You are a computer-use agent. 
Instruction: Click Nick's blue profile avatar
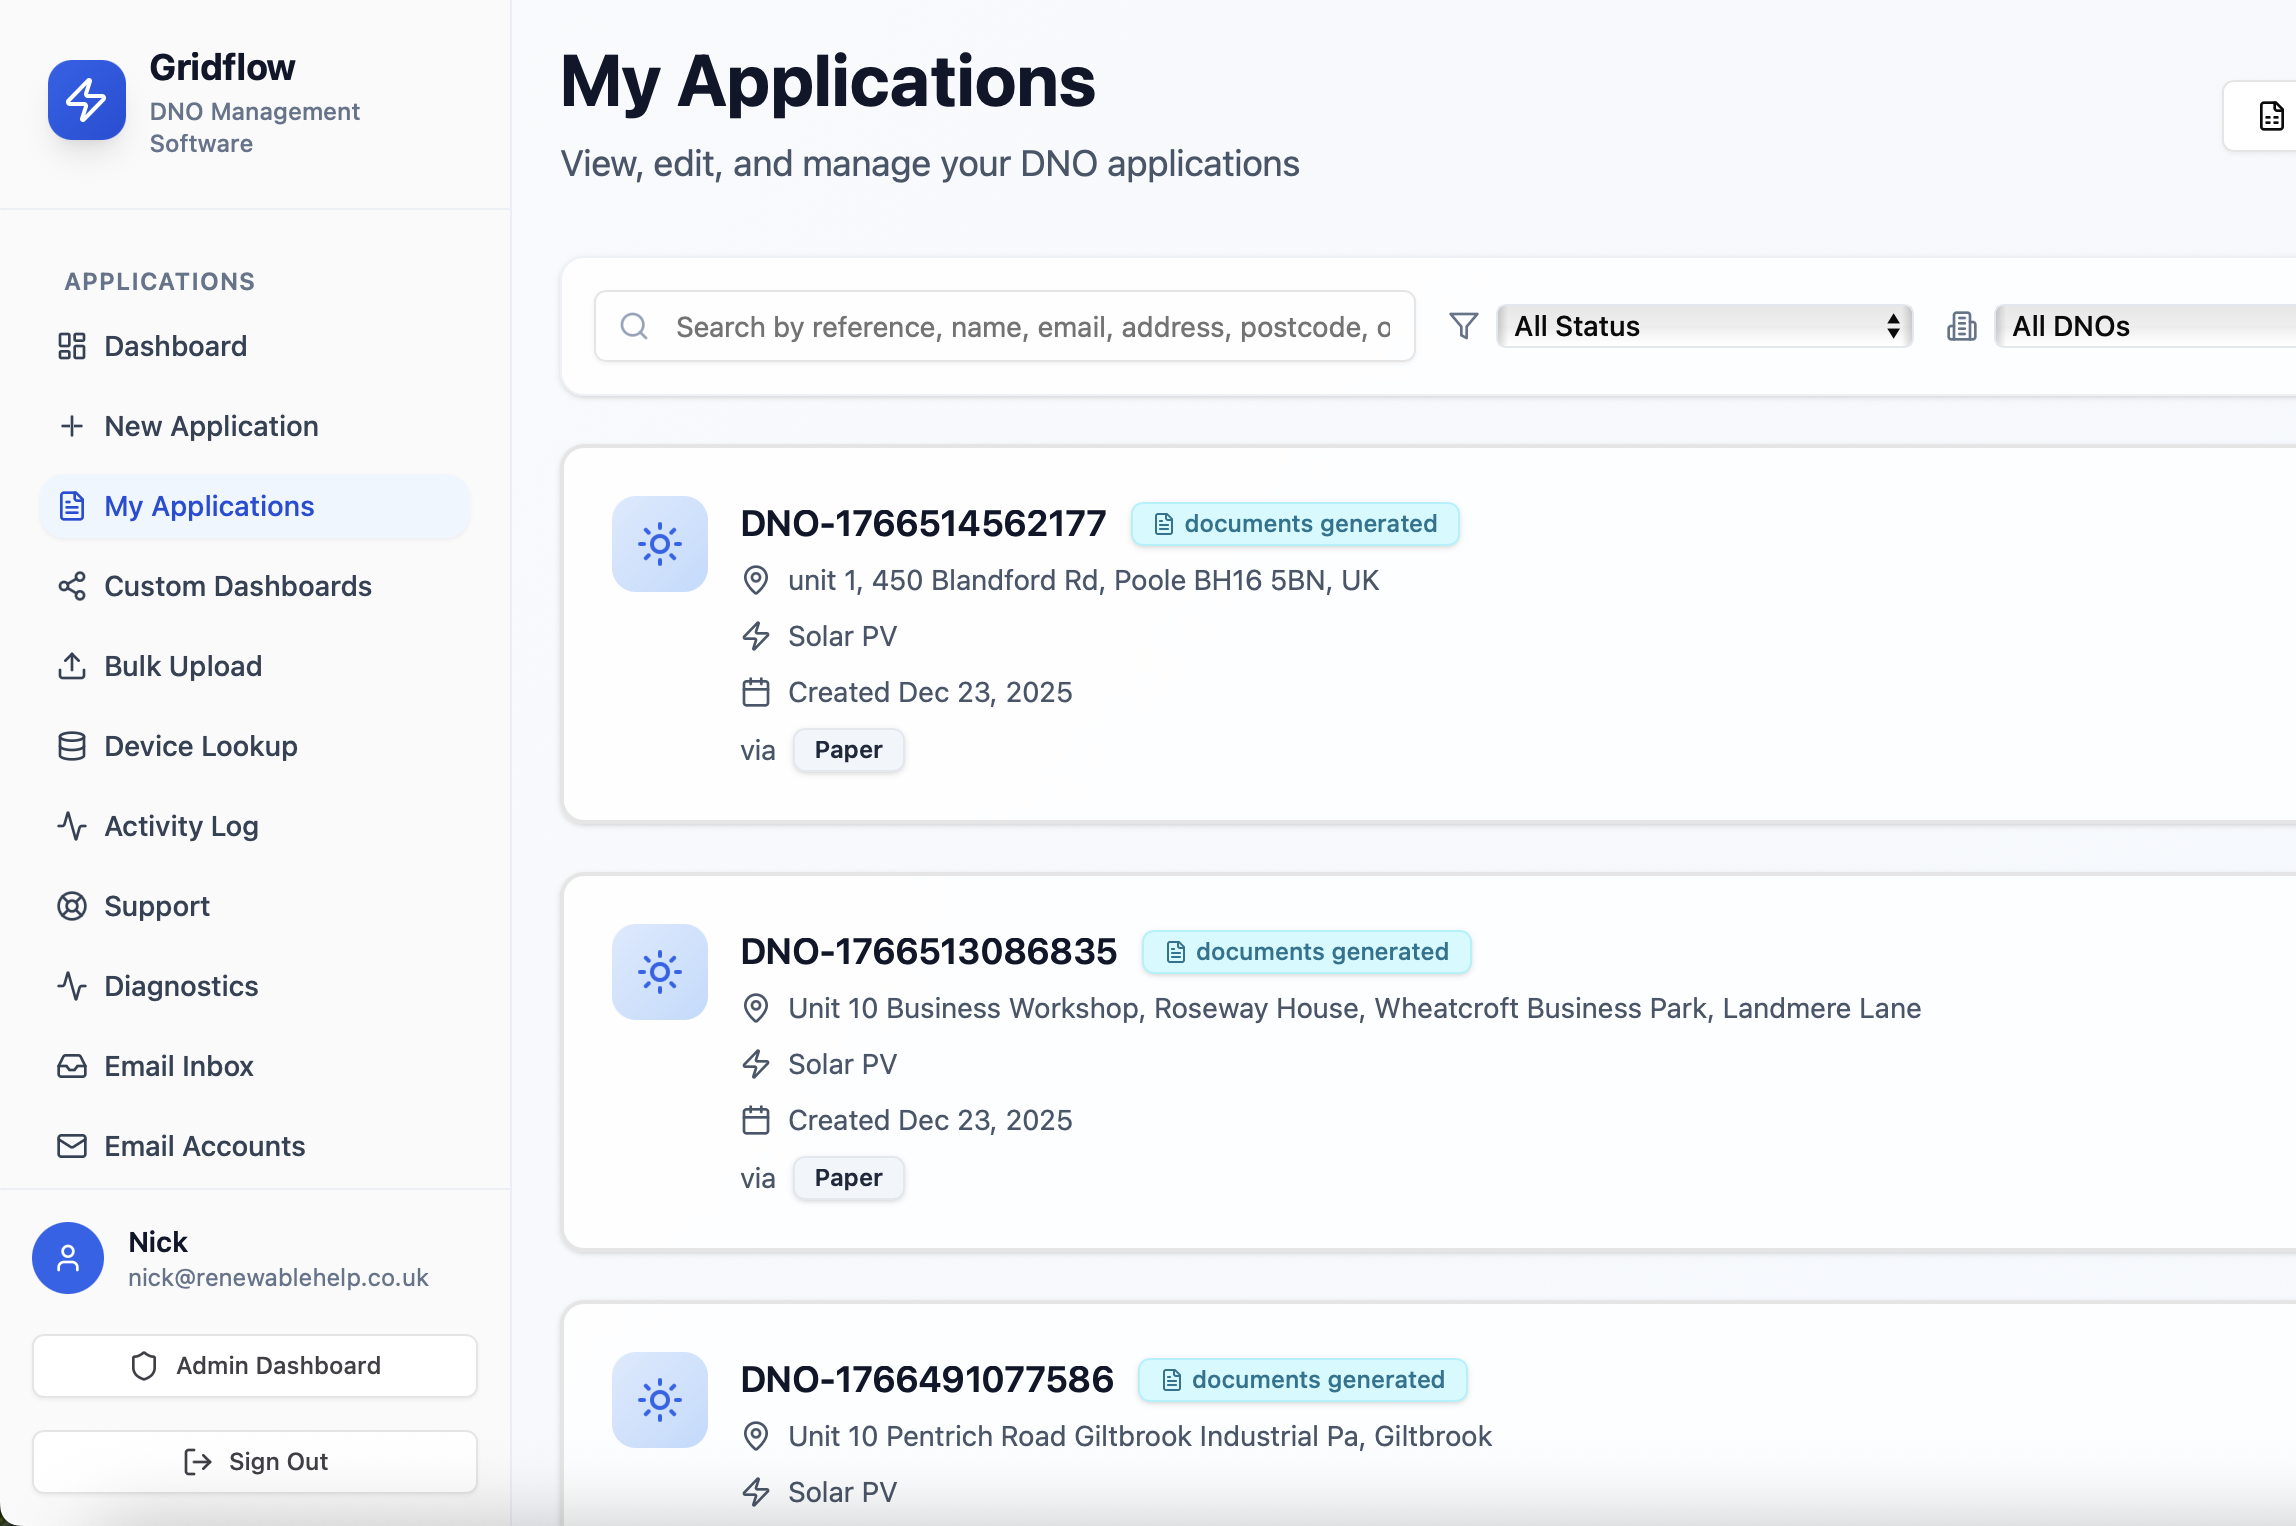tap(68, 1258)
